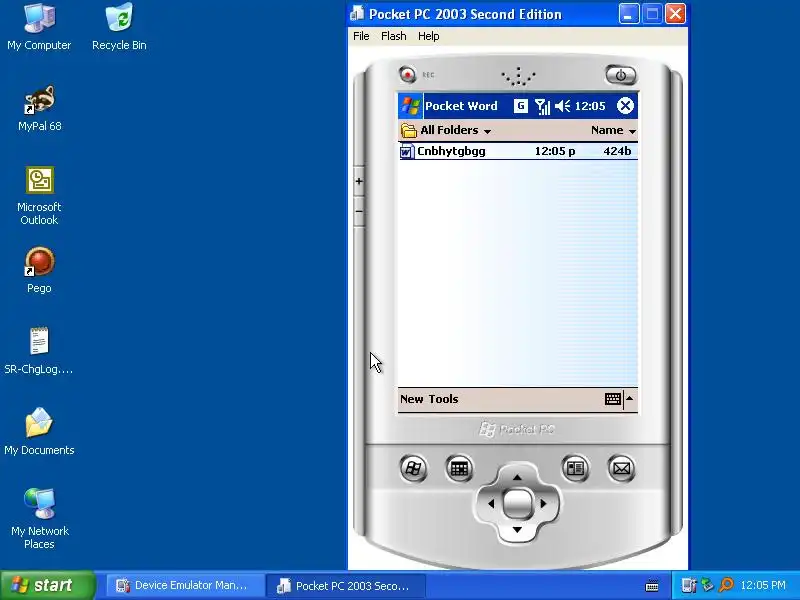
Task: Expand the input method selector arrow
Action: (630, 398)
